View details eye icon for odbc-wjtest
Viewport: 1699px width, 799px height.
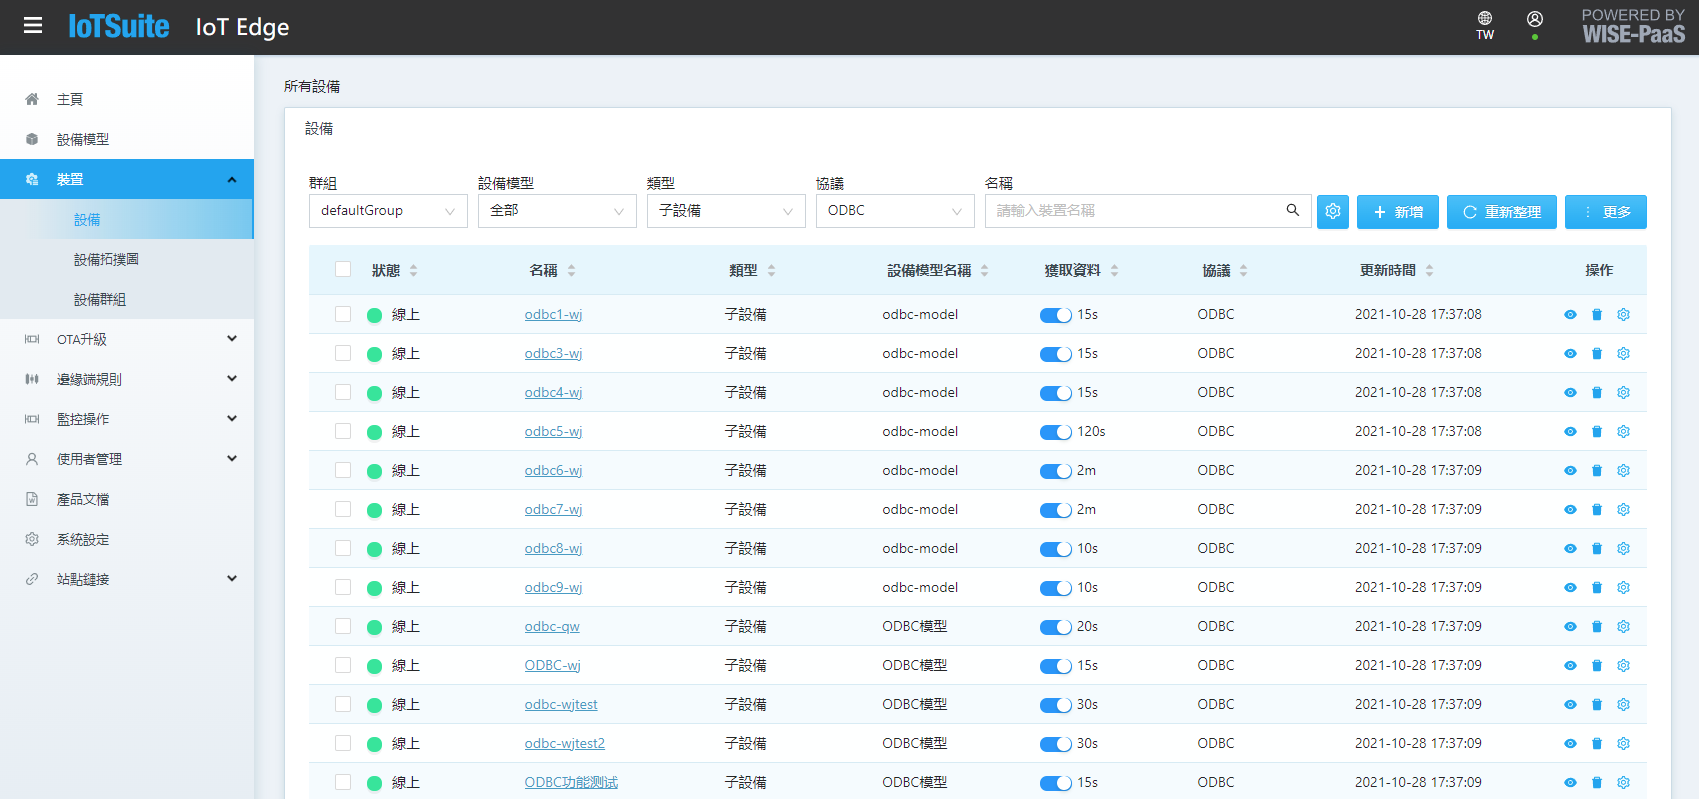coord(1570,705)
